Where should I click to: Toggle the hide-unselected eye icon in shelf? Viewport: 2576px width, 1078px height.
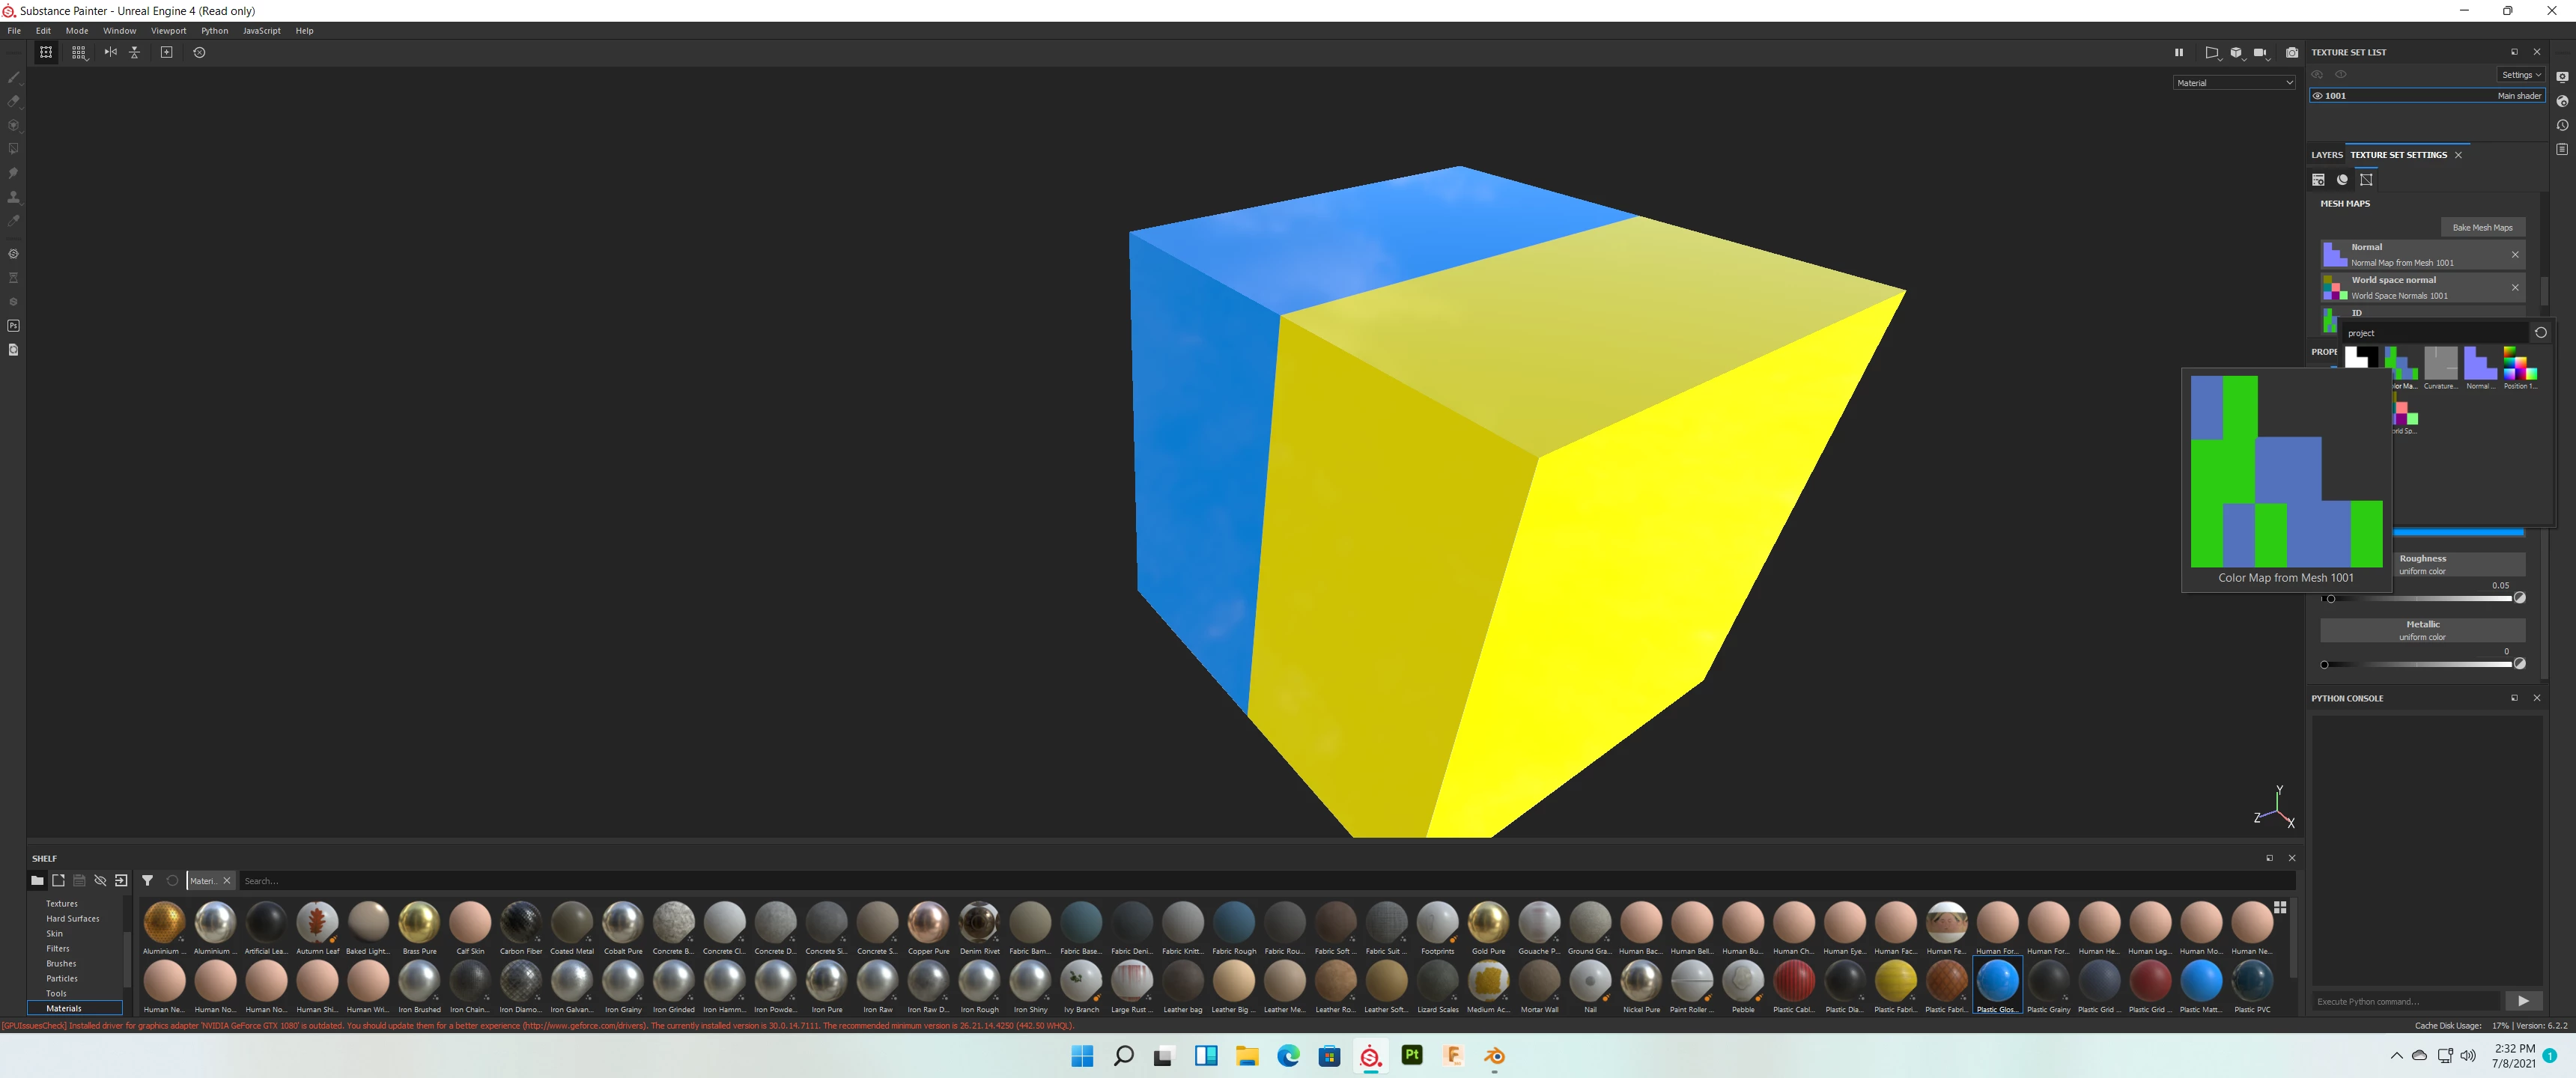point(100,881)
